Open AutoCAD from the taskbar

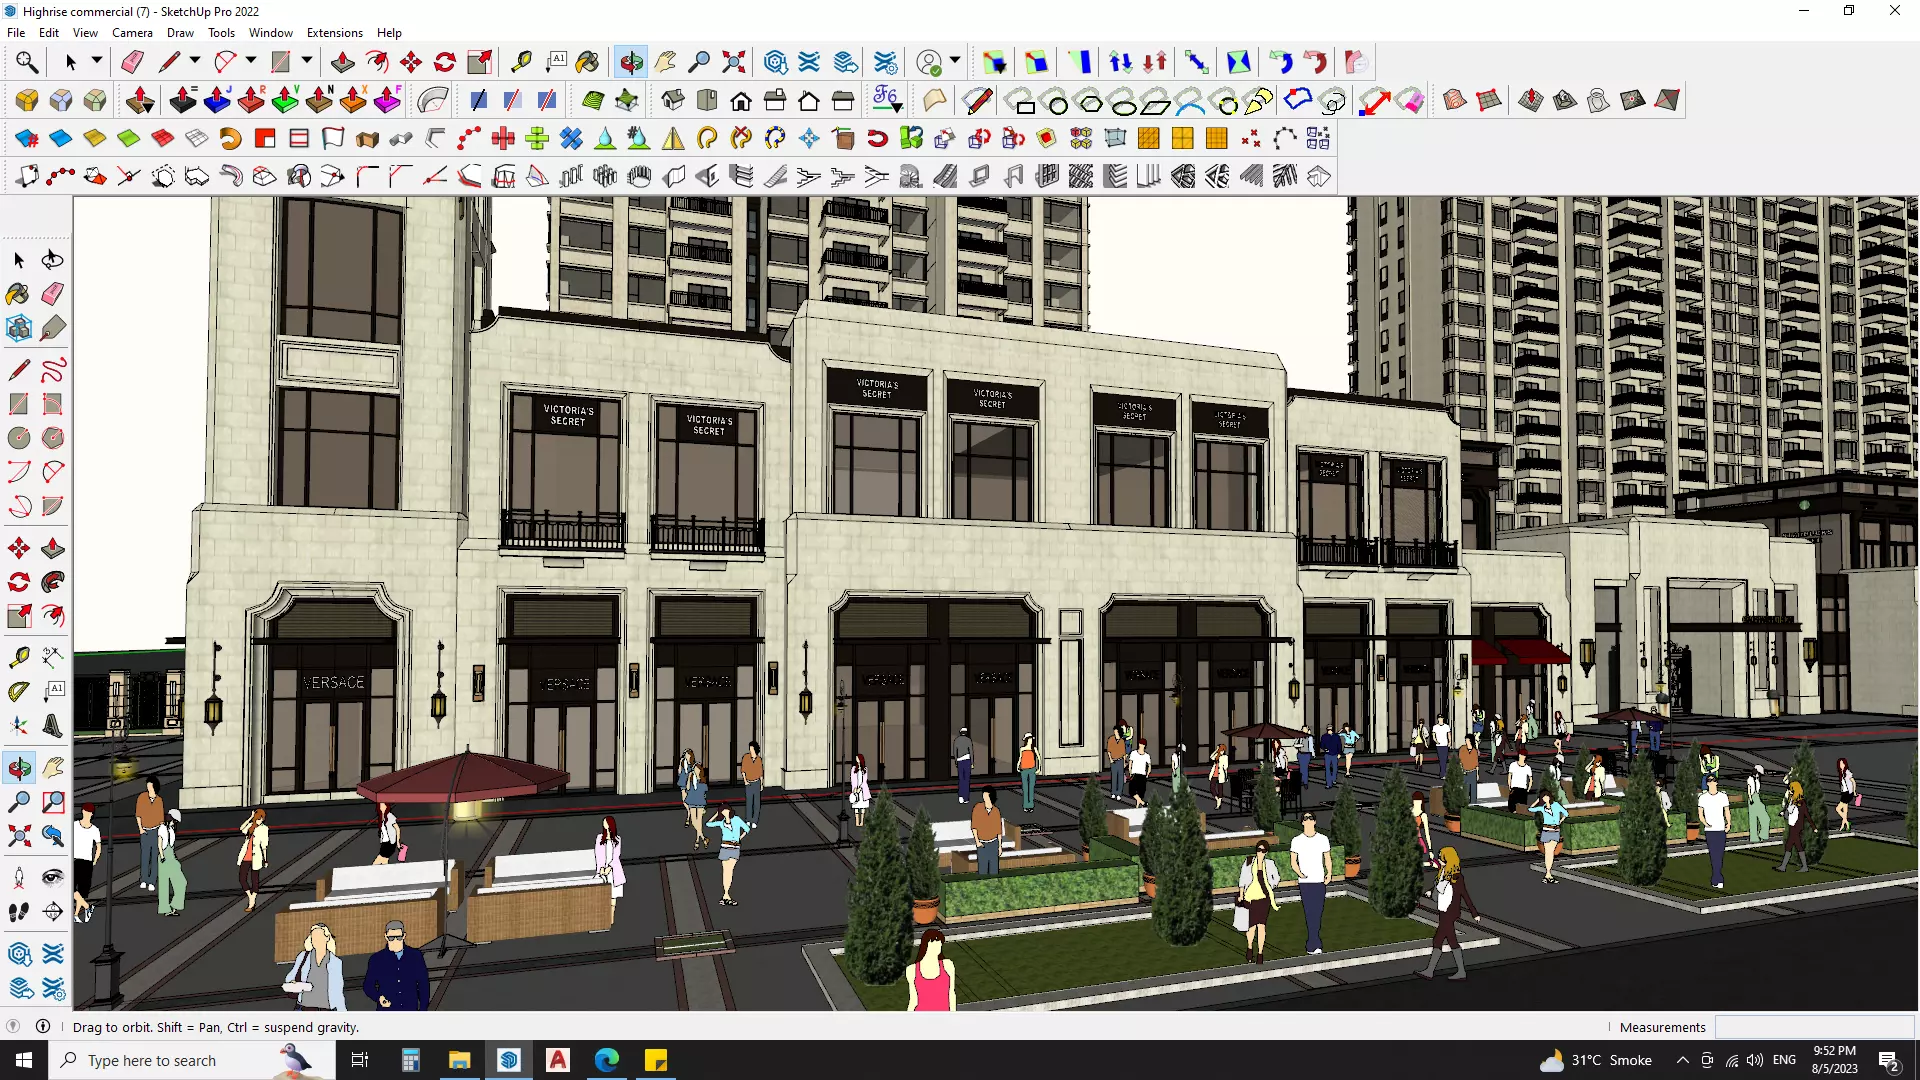(x=558, y=1060)
